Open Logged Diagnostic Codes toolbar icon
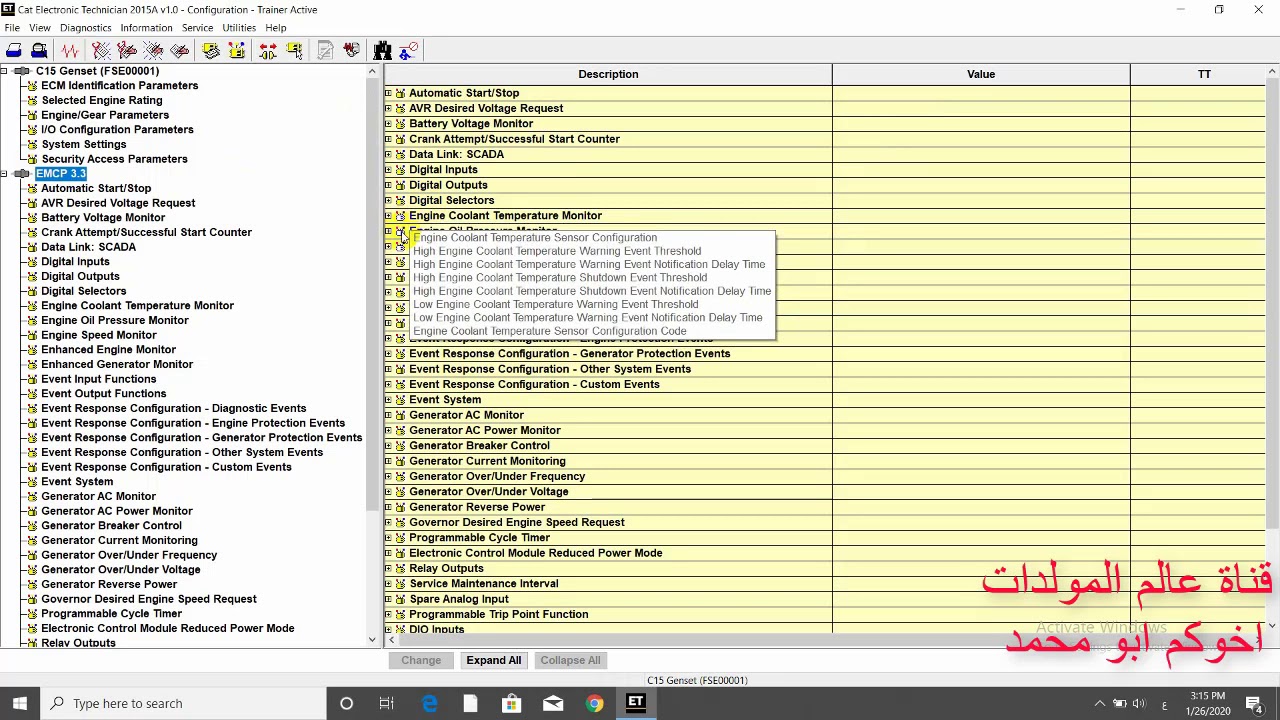This screenshot has width=1280, height=720. coord(127,51)
